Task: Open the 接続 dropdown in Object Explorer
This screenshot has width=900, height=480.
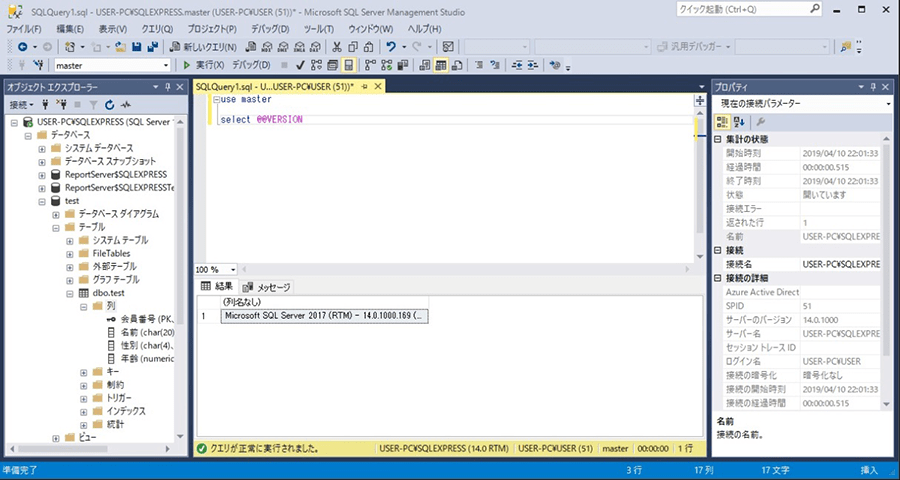Action: [x=22, y=104]
